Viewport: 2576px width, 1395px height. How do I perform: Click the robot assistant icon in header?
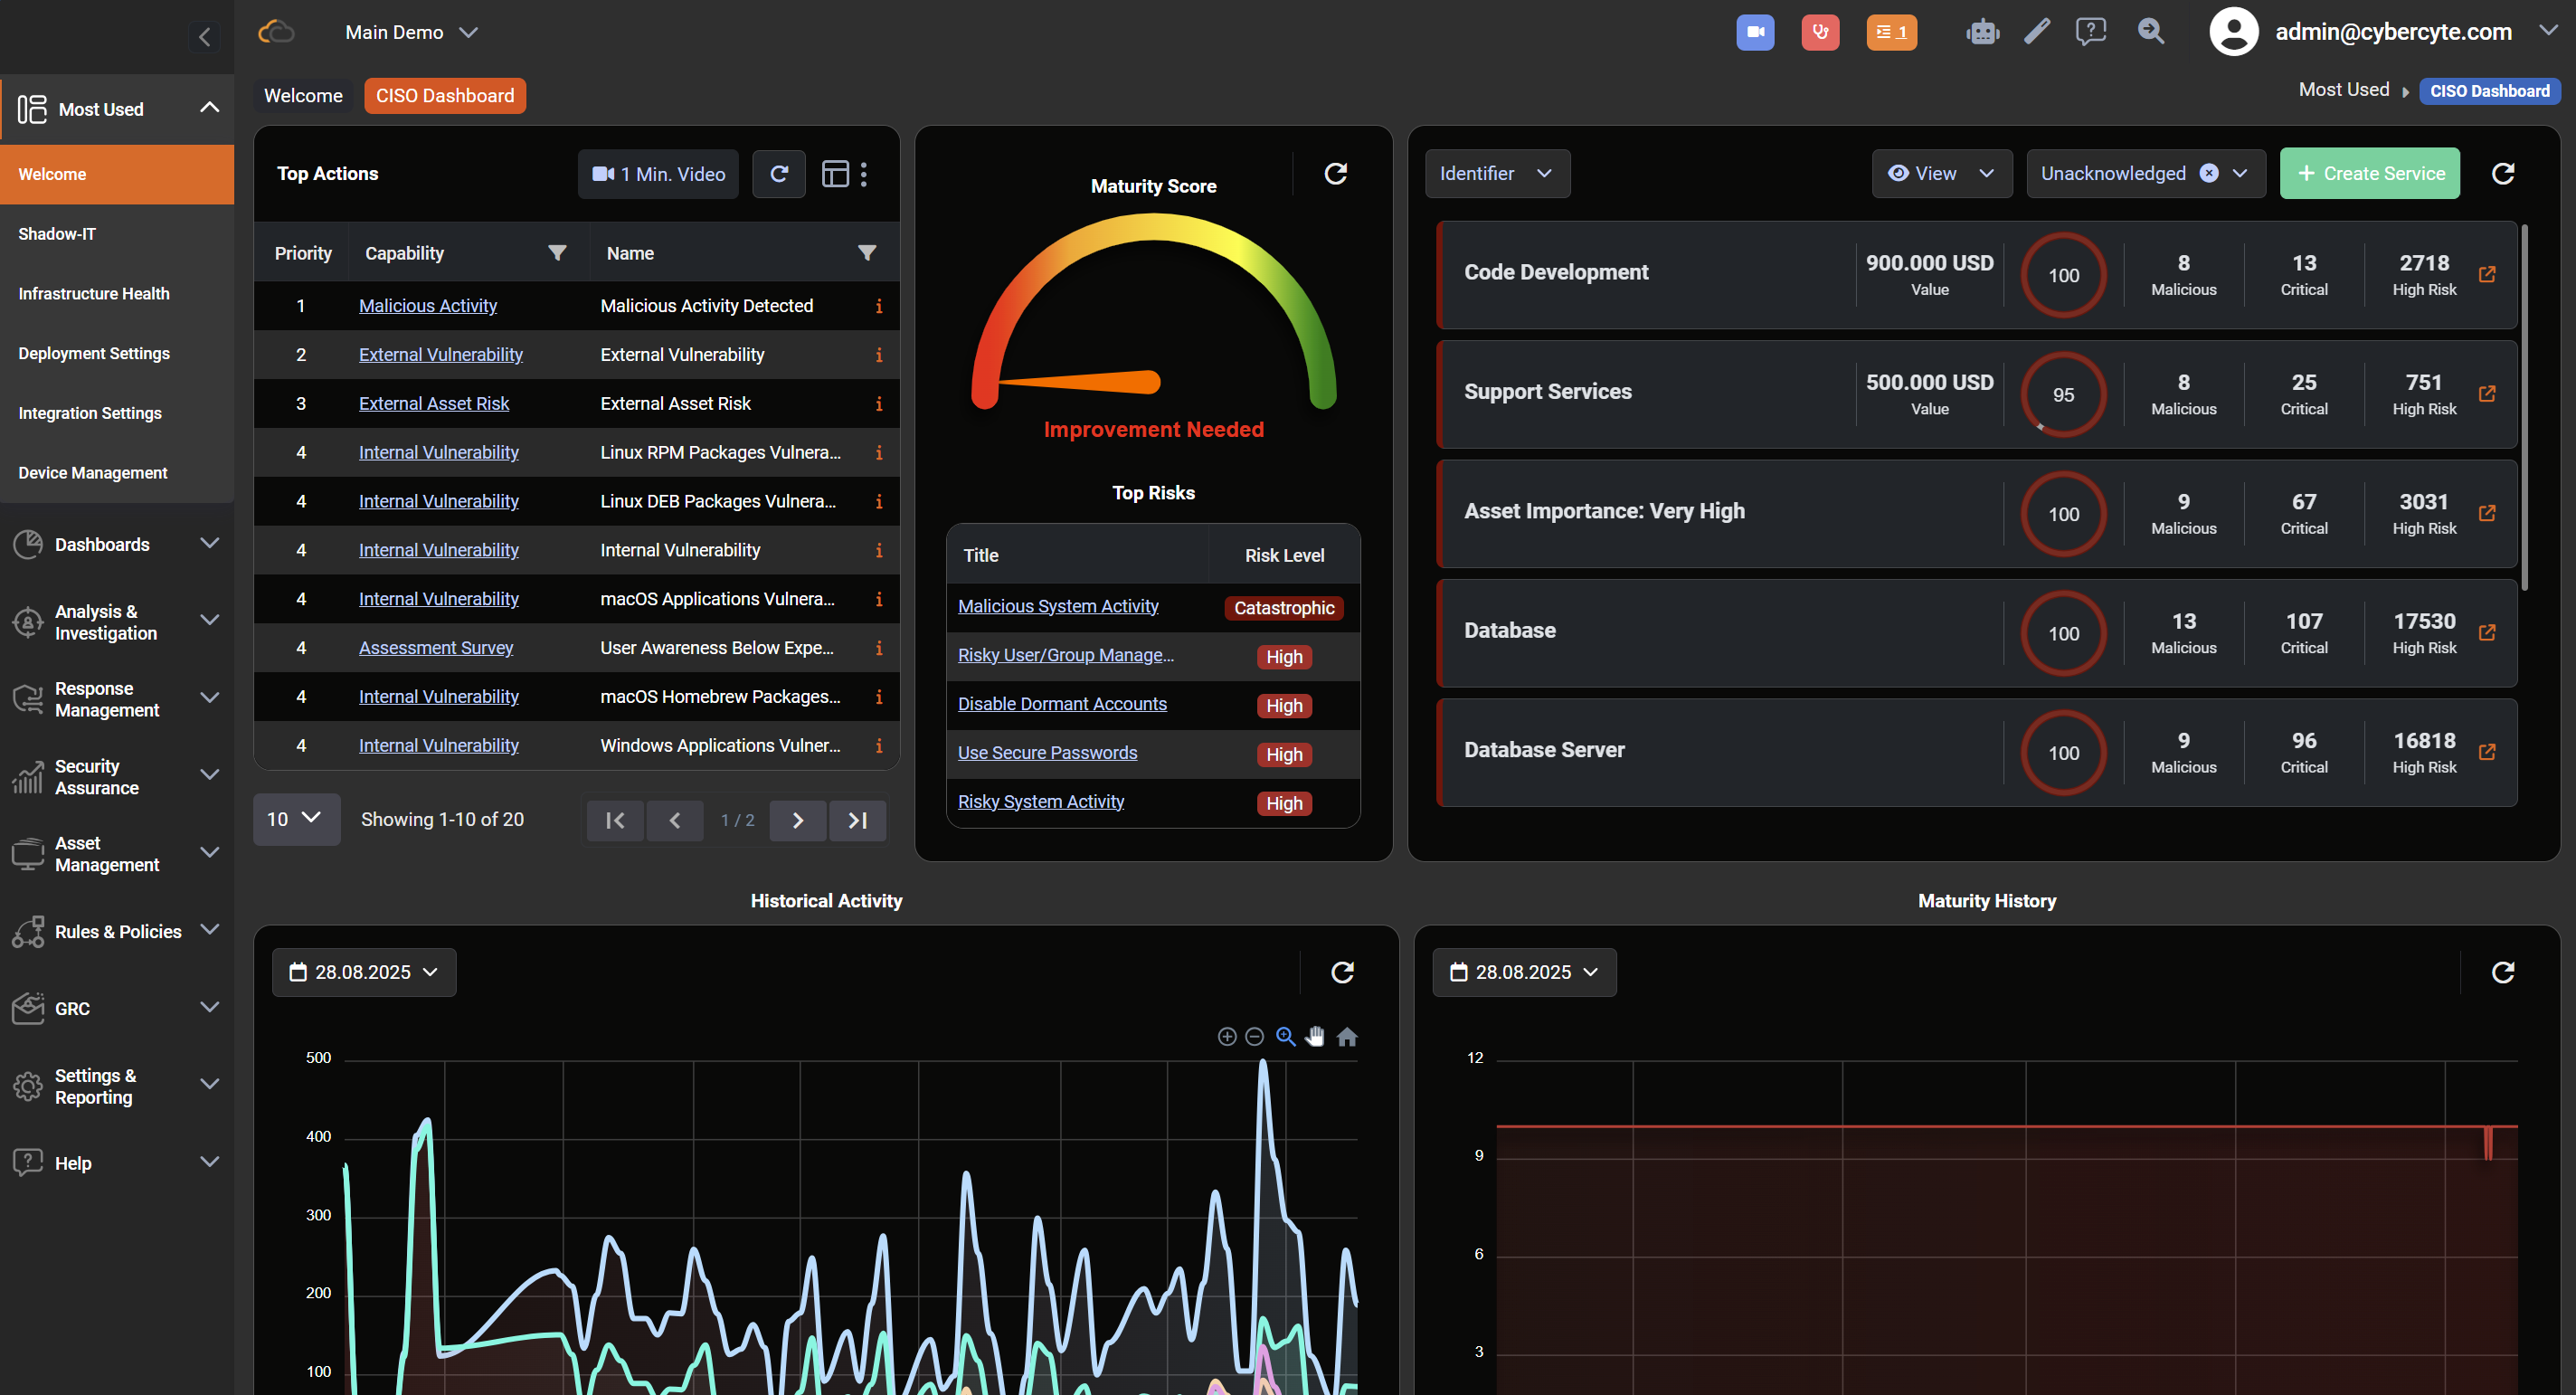click(x=1981, y=32)
